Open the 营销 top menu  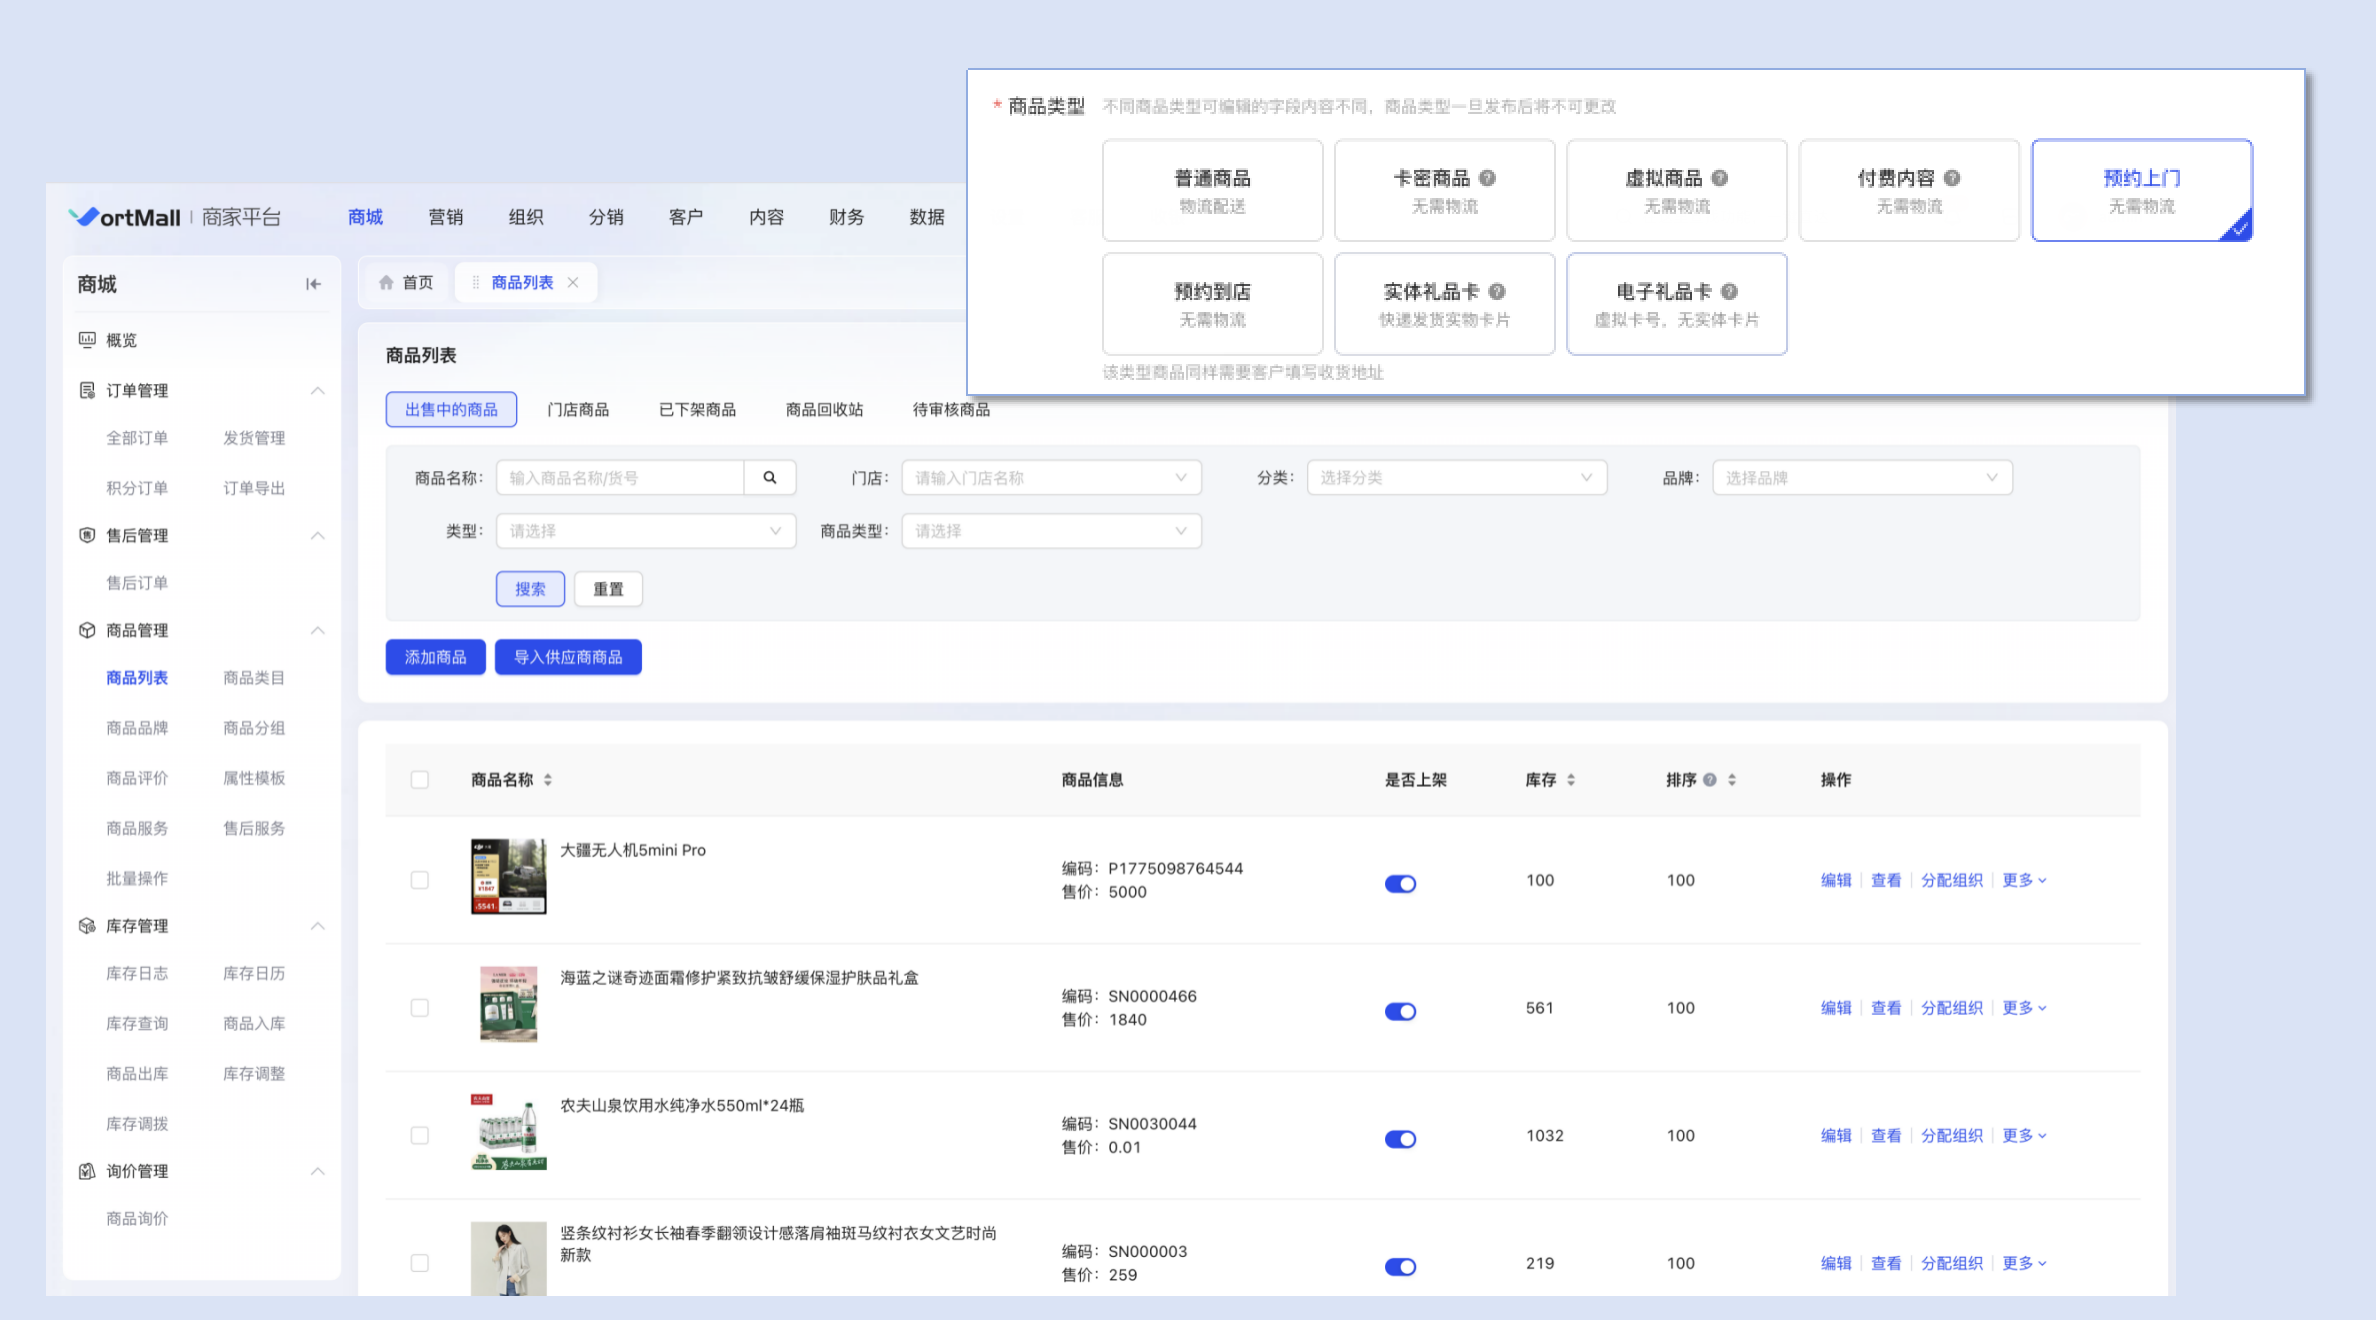coord(445,217)
